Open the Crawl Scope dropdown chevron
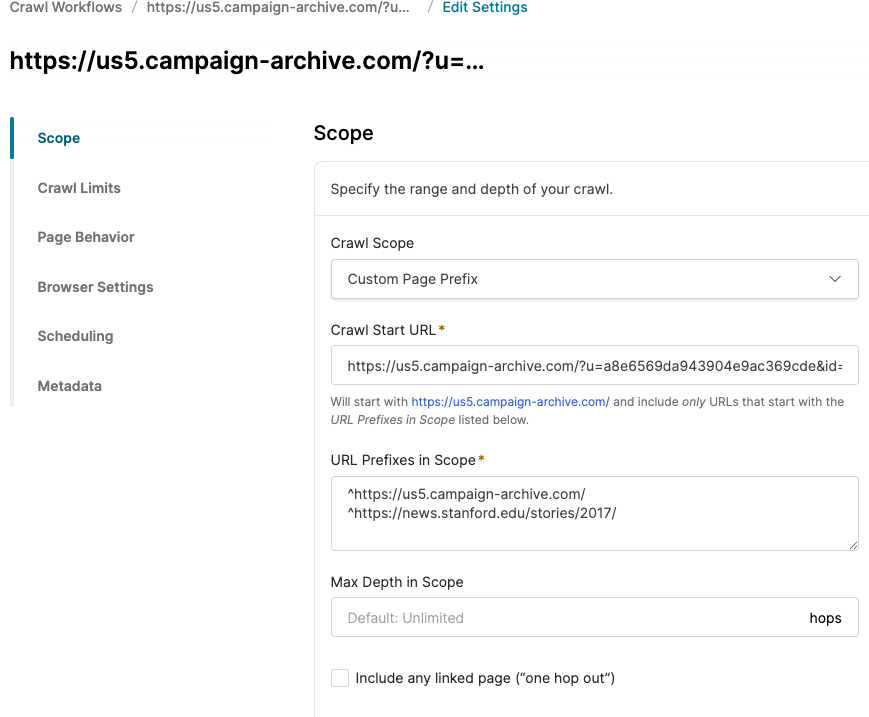This screenshot has width=869, height=717. (835, 279)
